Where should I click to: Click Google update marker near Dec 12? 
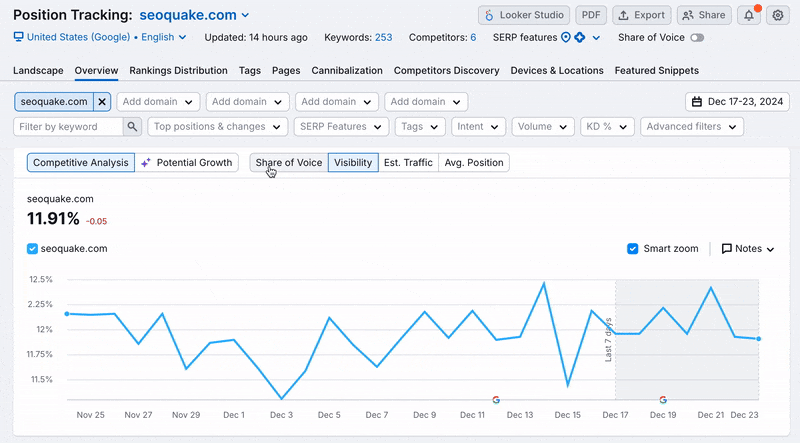[x=496, y=399]
